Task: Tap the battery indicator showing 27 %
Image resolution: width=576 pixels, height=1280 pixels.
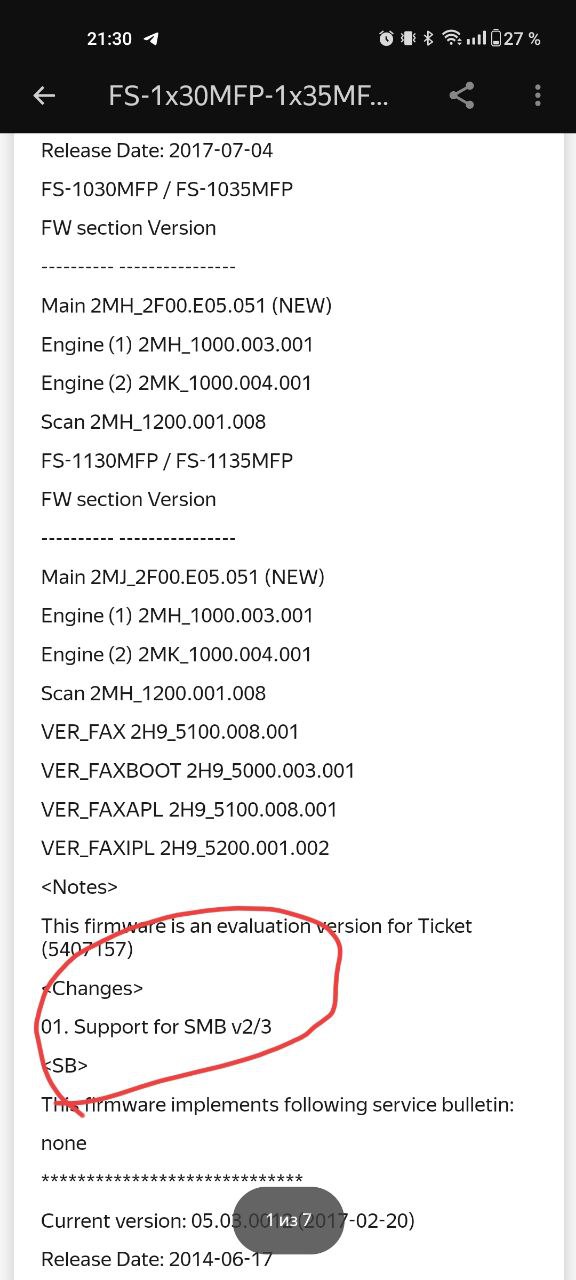Action: (516, 39)
